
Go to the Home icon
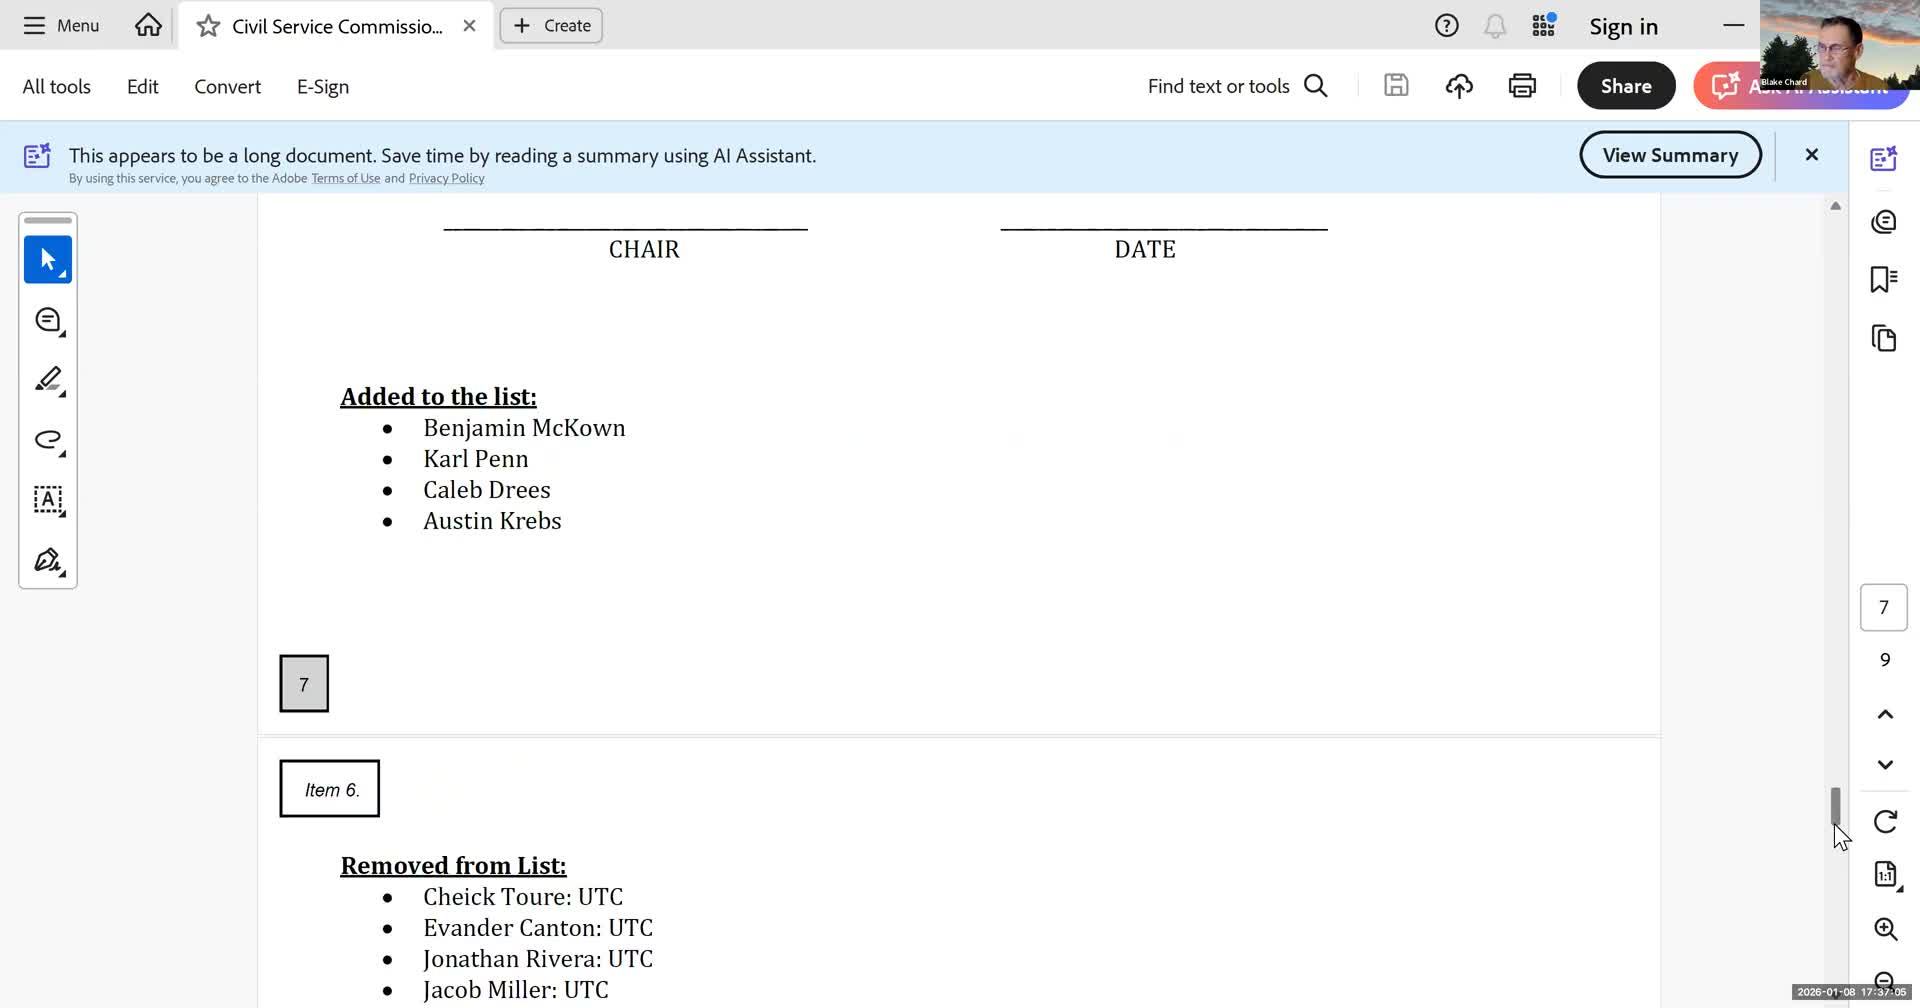pos(148,25)
